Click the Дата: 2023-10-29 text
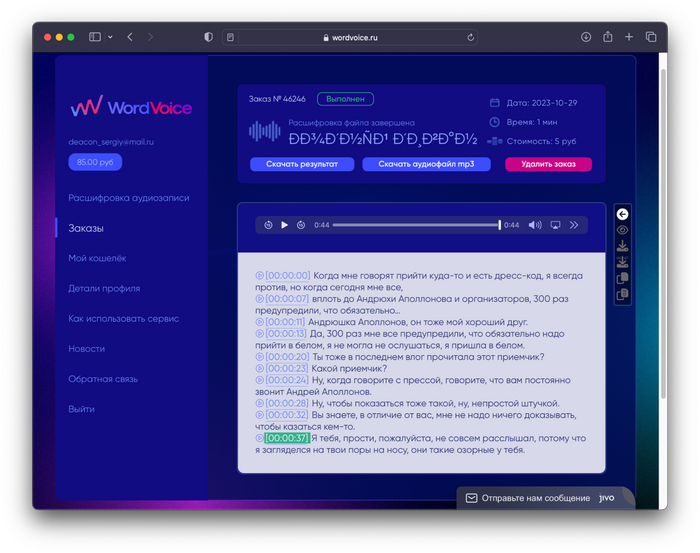Screen dimensions: 700x553 [542, 103]
